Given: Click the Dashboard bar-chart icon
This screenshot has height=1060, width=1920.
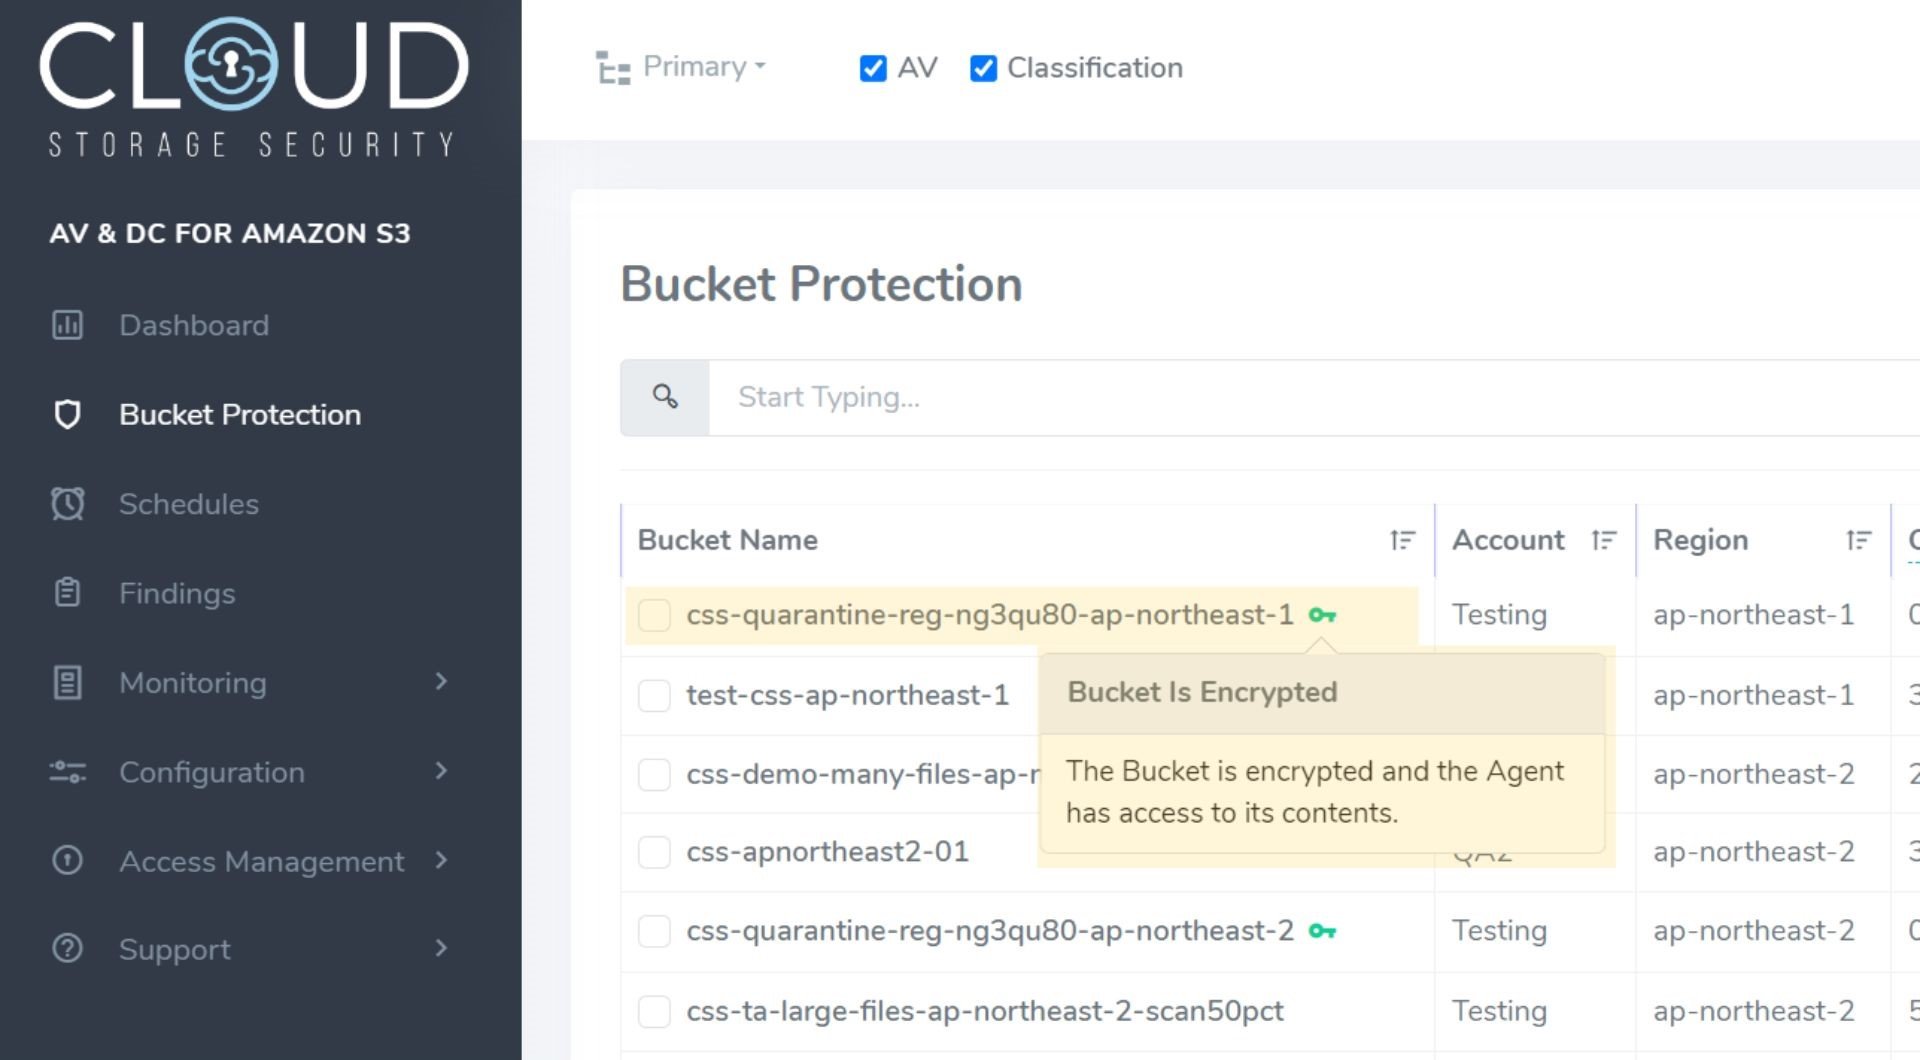Looking at the screenshot, I should point(67,325).
